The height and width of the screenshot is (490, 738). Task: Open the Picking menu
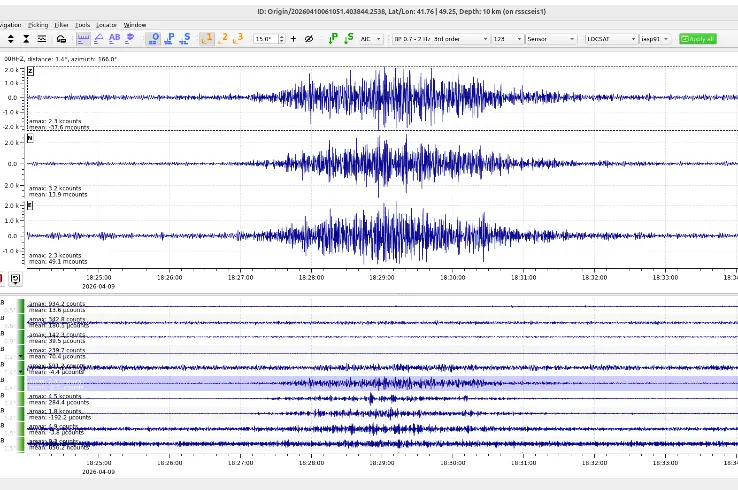tap(38, 24)
